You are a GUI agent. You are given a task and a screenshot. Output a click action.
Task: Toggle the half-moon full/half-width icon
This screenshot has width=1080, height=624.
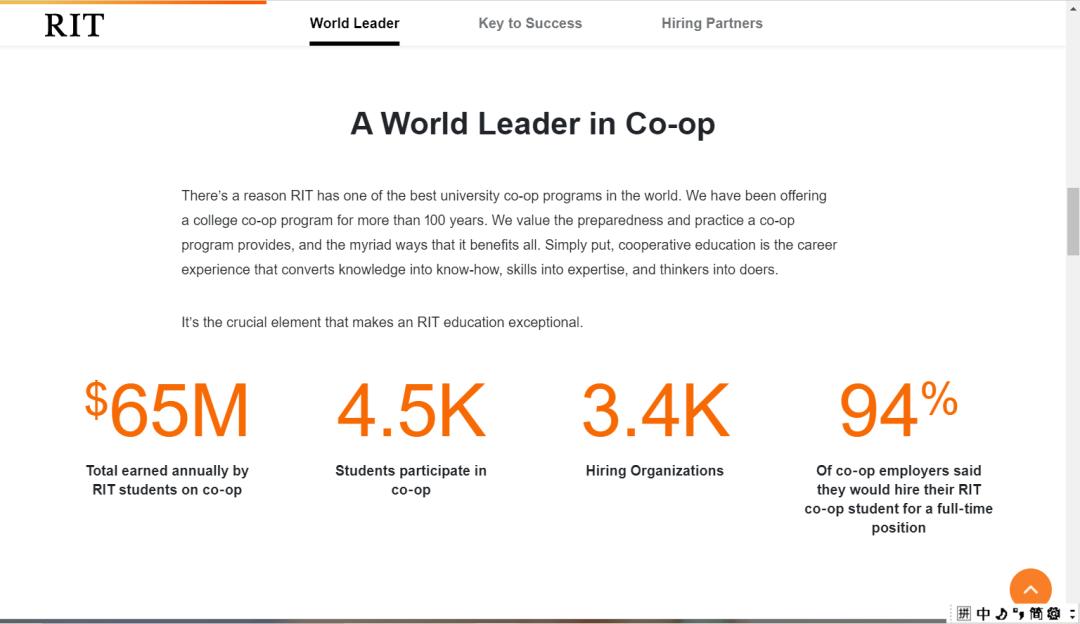tap(1001, 614)
